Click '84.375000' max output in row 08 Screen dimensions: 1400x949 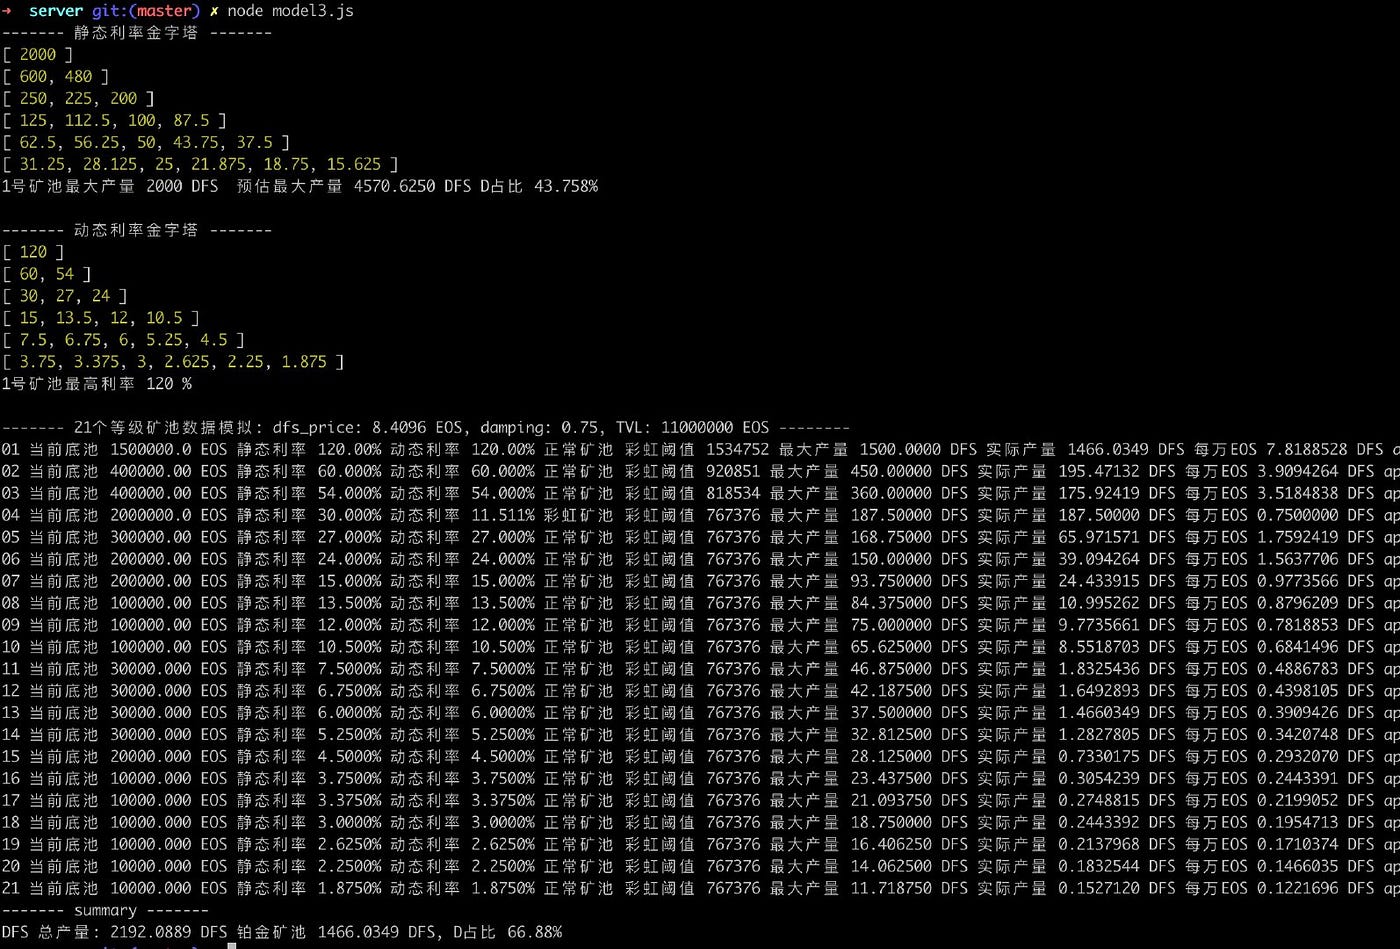pyautogui.click(x=891, y=604)
